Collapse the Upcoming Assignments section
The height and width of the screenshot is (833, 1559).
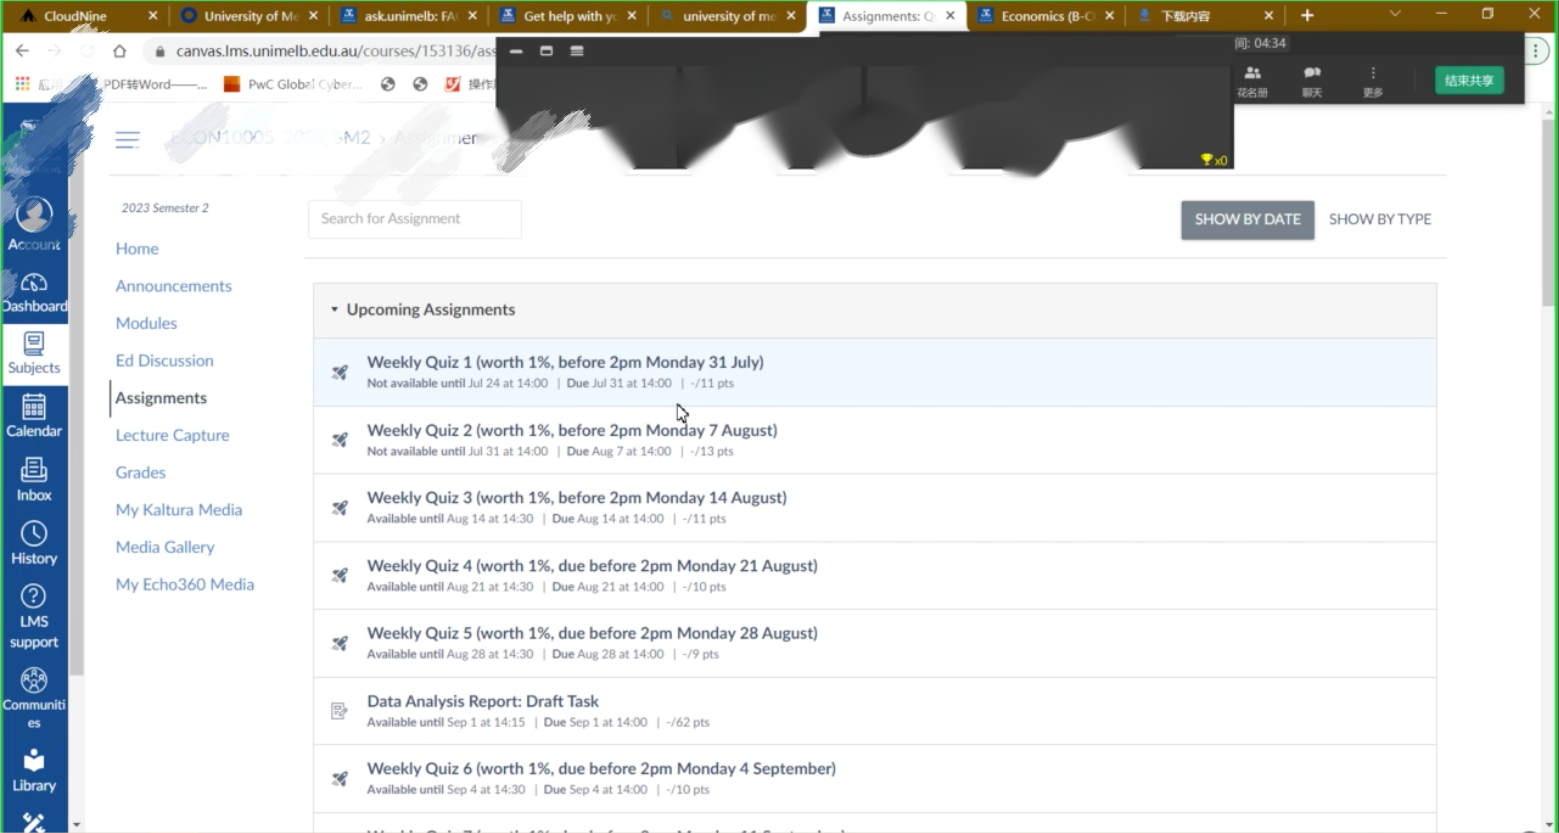click(335, 310)
